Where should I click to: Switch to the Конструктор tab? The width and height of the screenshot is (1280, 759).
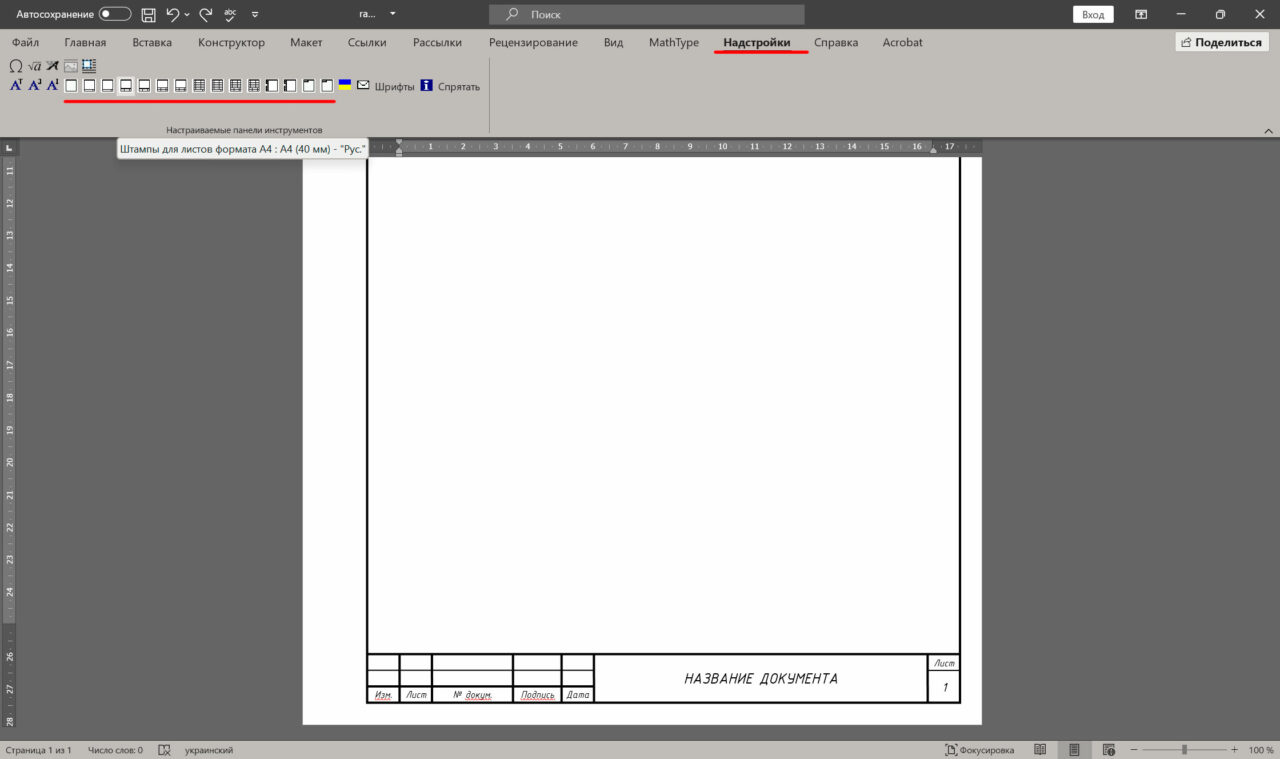pyautogui.click(x=231, y=43)
